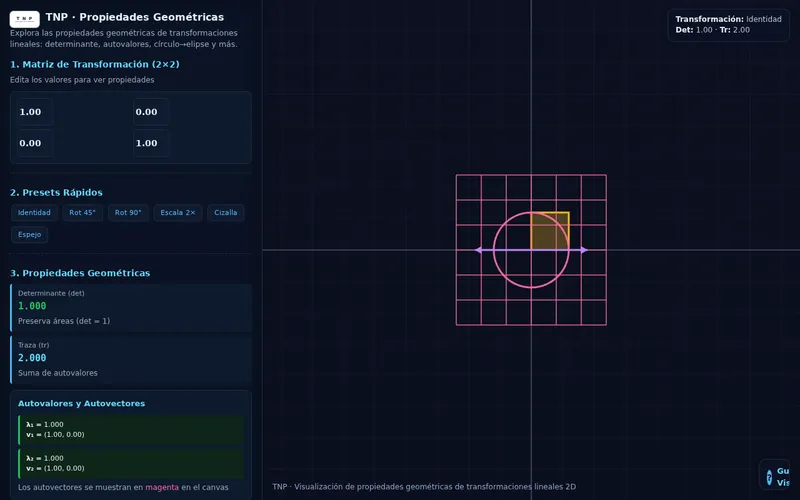800x500 pixels.
Task: Apply the Rot 45° preset
Action: point(83,213)
